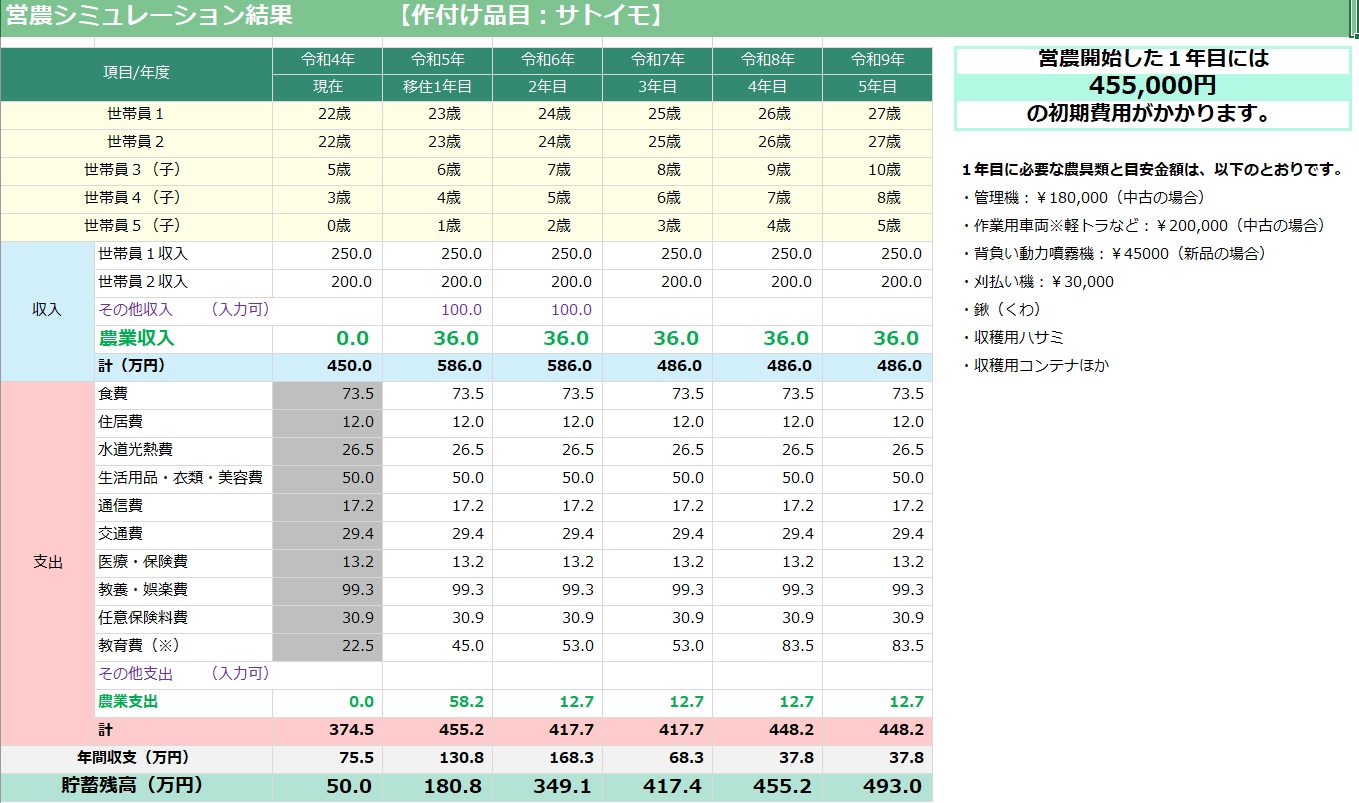
Task: Select the 項目/年度 header cell
Action: [x=137, y=73]
